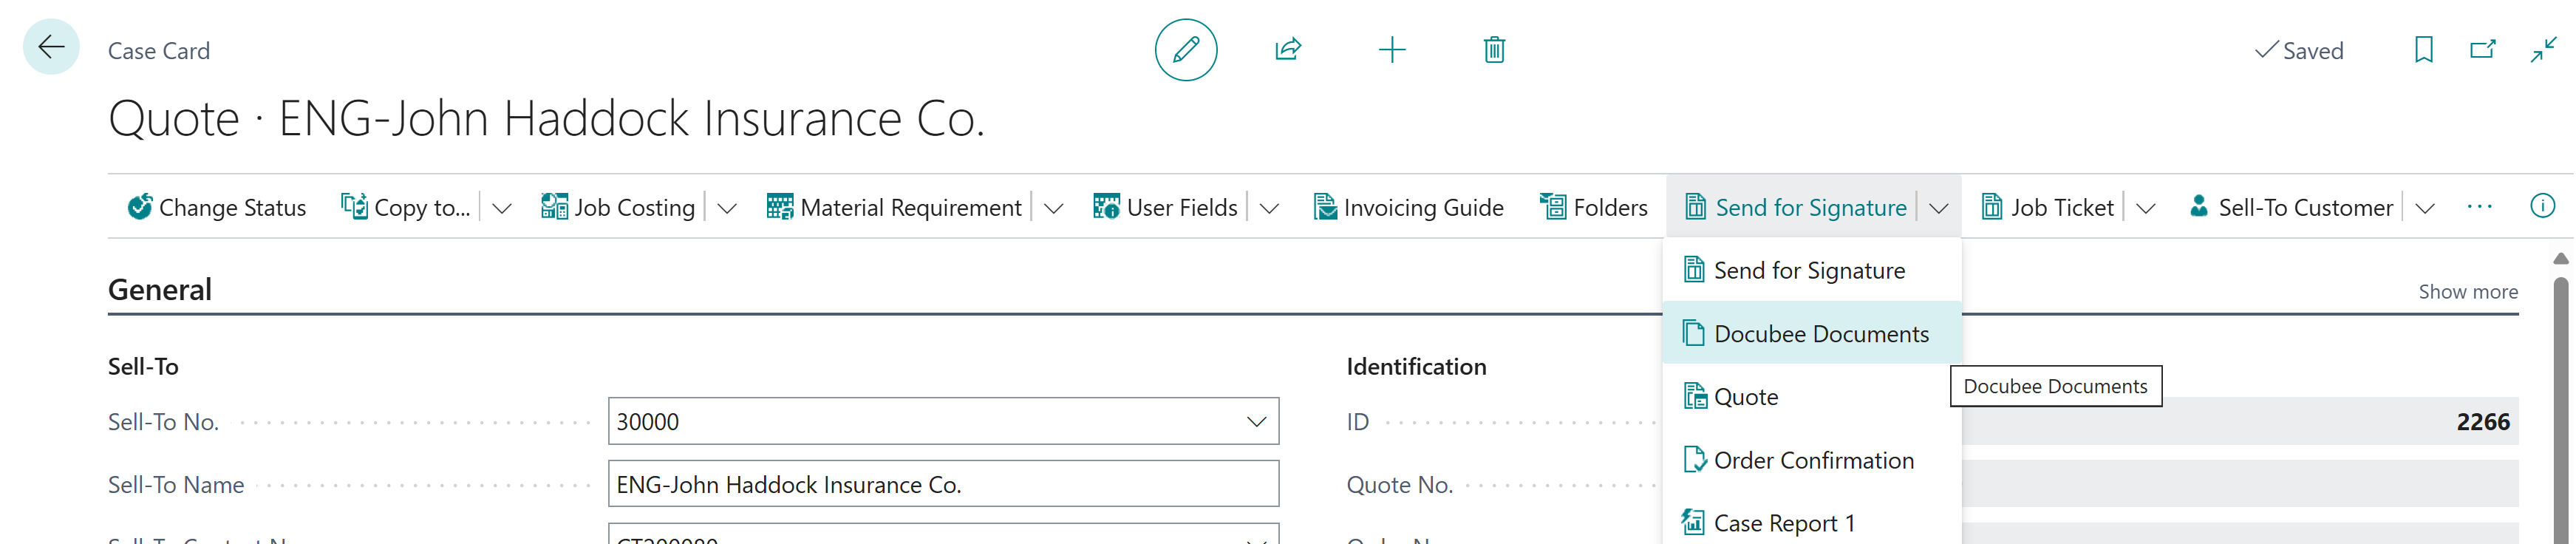Viewport: 2576px width, 544px height.
Task: Click the Sell-To Name input field
Action: point(943,484)
